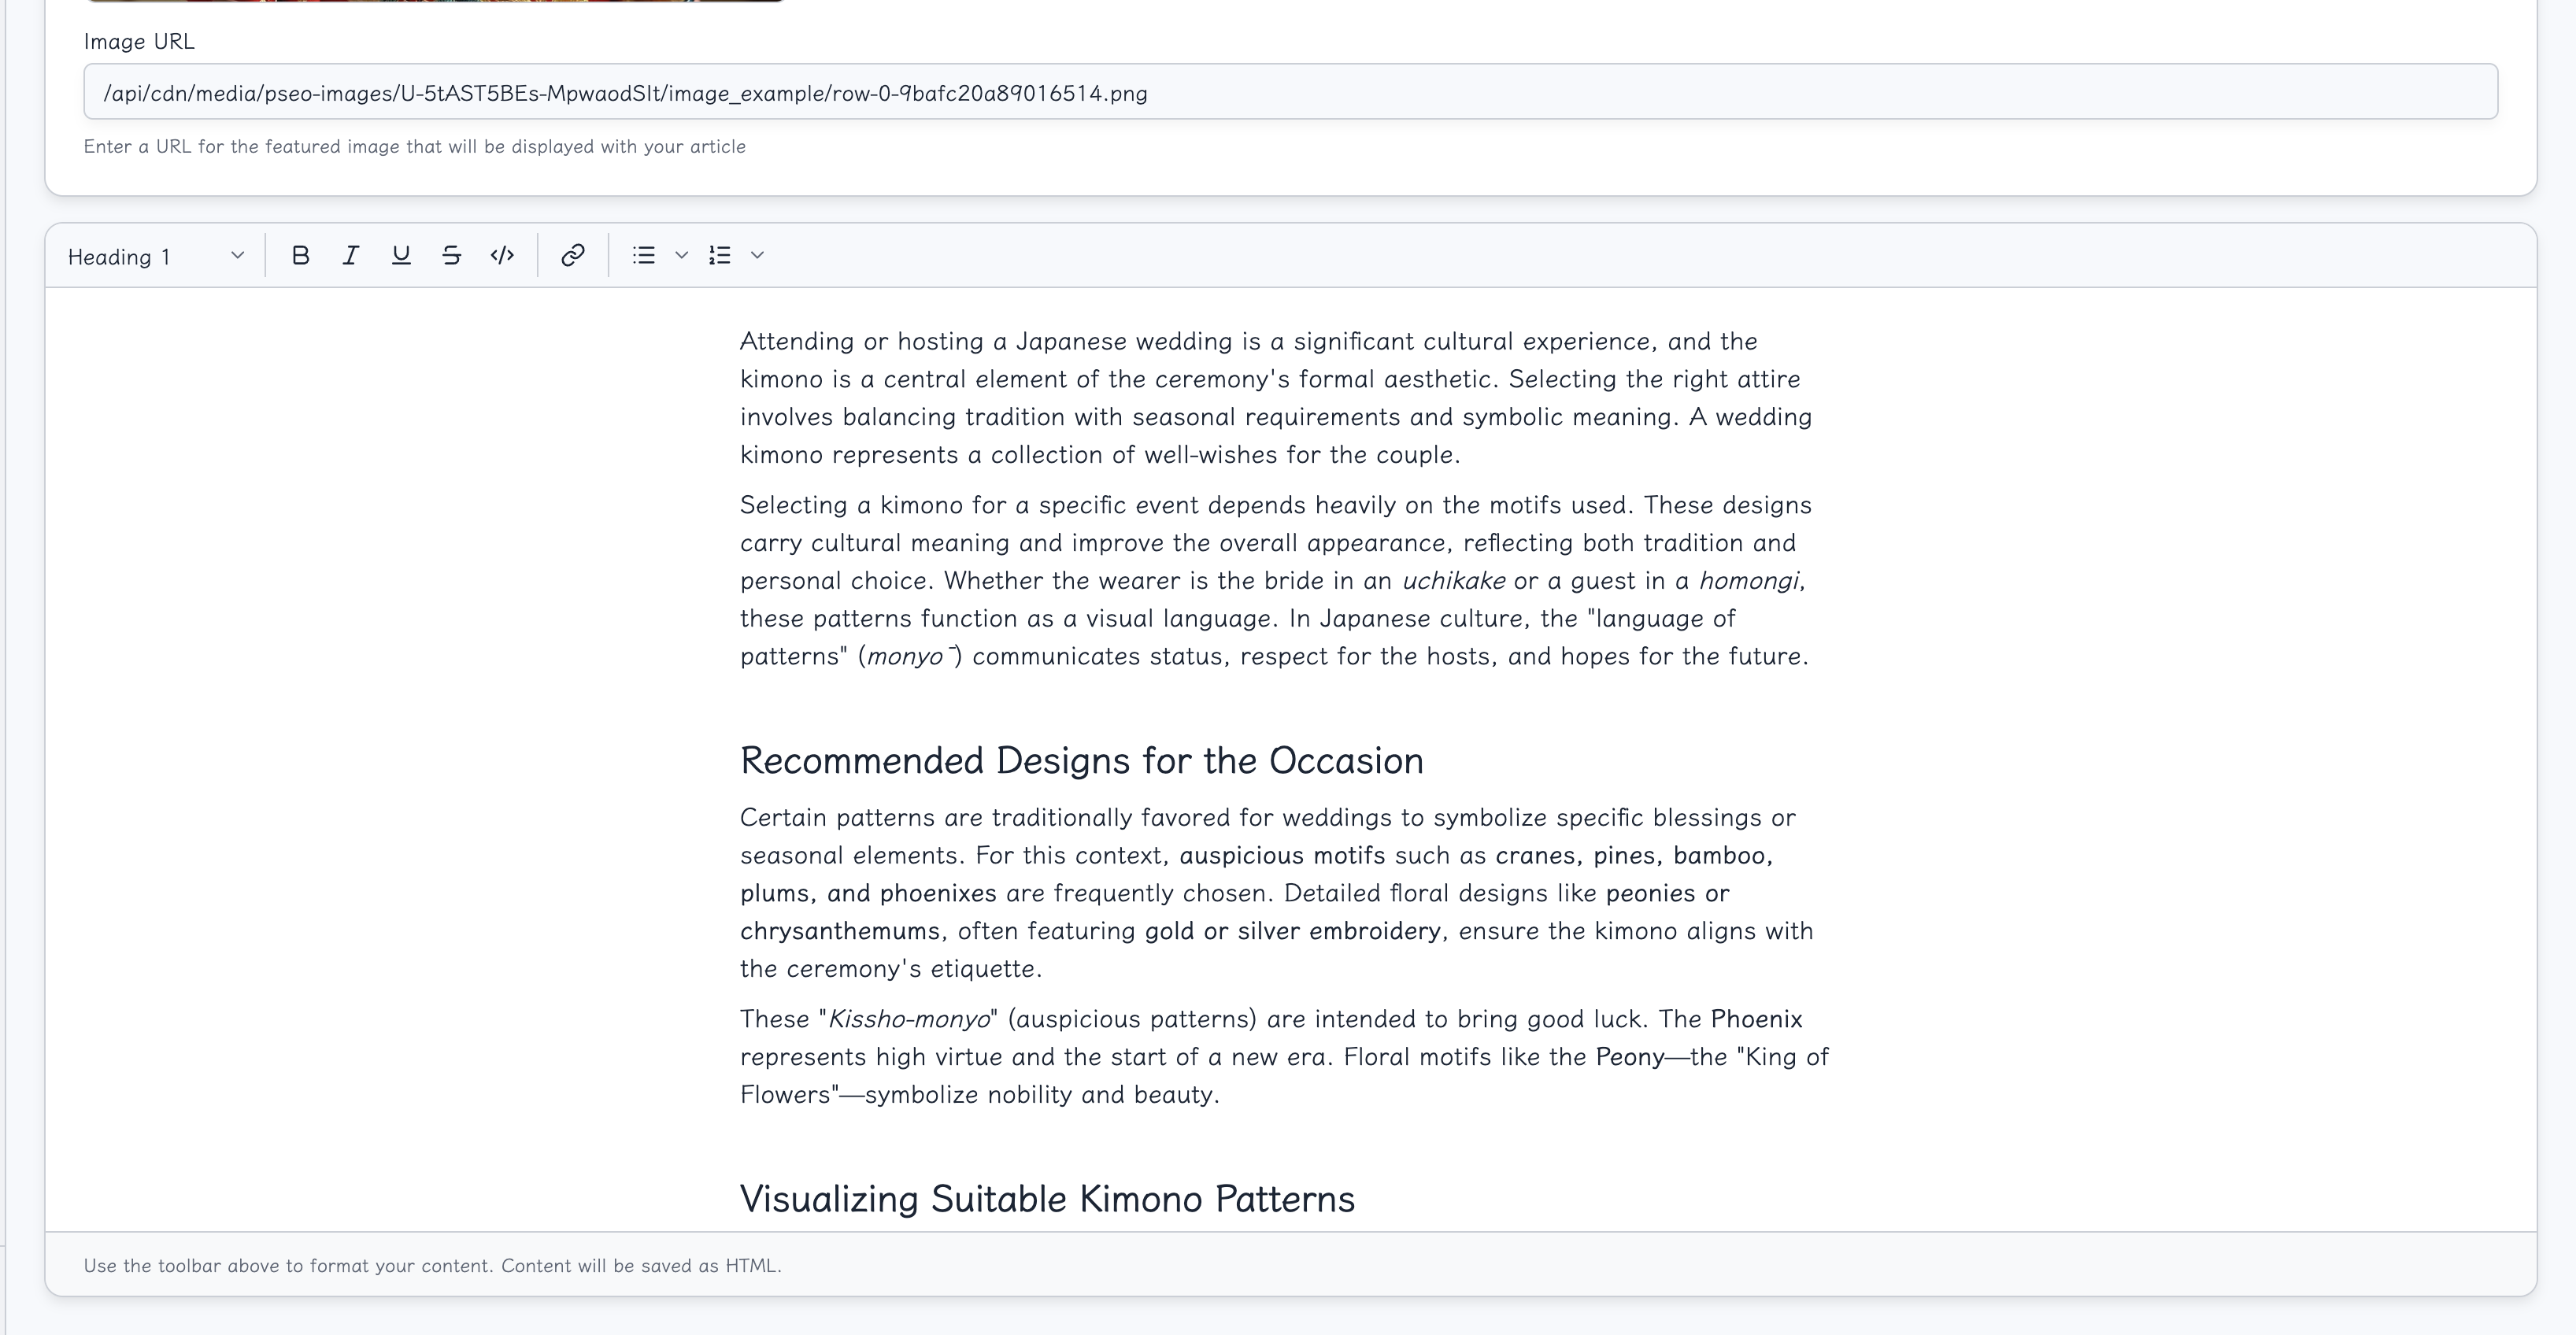The image size is (2576, 1335).
Task: Click the italic word "homongi"
Action: pyautogui.click(x=1748, y=581)
